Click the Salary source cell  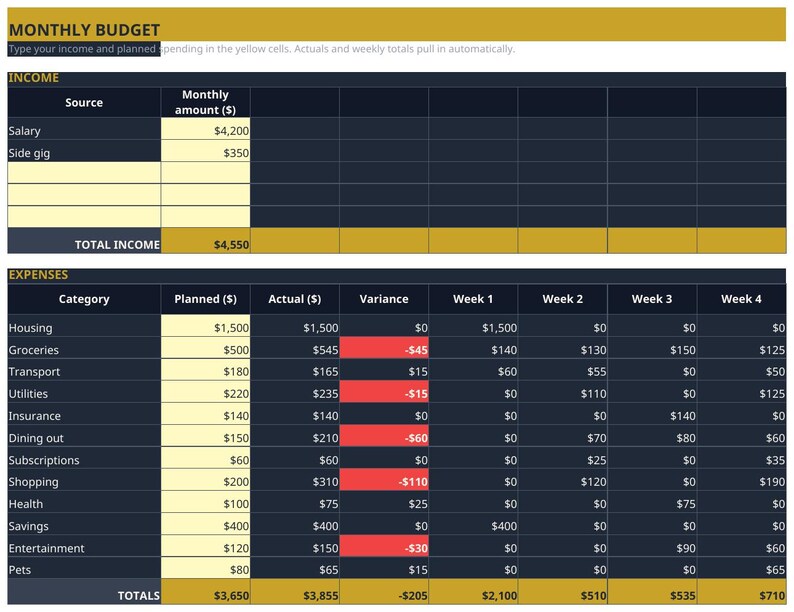pyautogui.click(x=84, y=129)
